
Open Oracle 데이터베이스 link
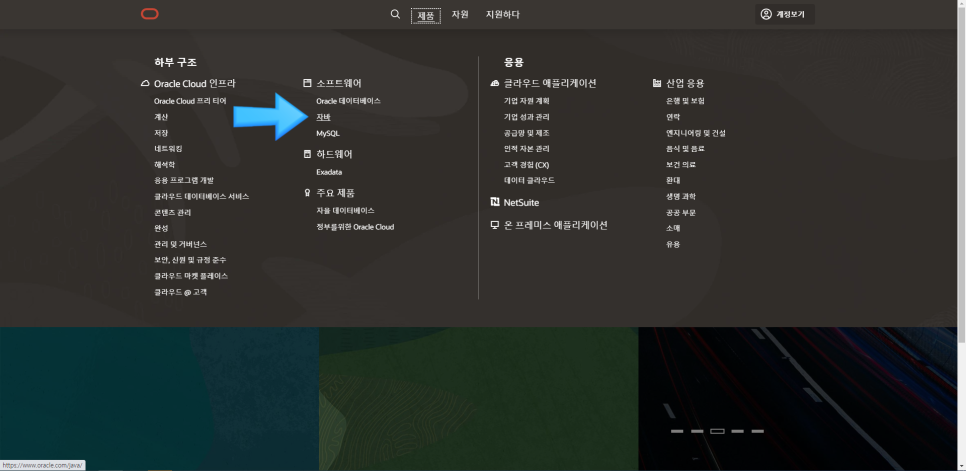pyautogui.click(x=349, y=101)
